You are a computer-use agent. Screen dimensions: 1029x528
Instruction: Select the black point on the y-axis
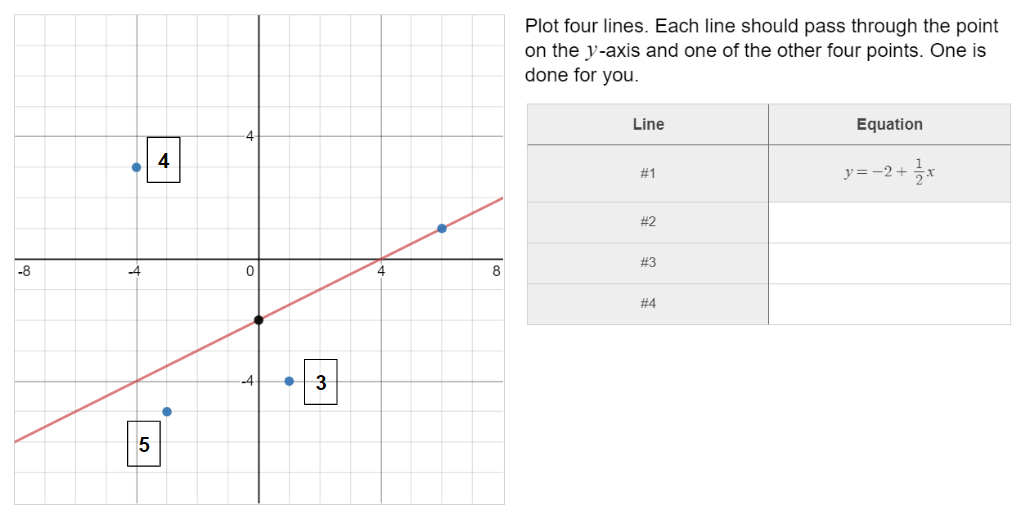pos(259,320)
